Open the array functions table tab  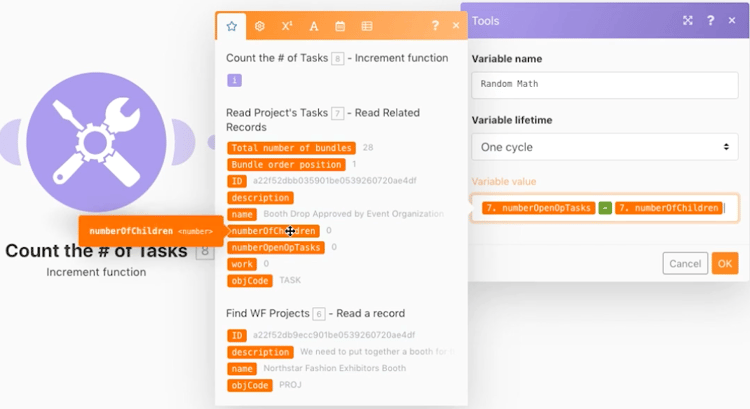pyautogui.click(x=367, y=26)
